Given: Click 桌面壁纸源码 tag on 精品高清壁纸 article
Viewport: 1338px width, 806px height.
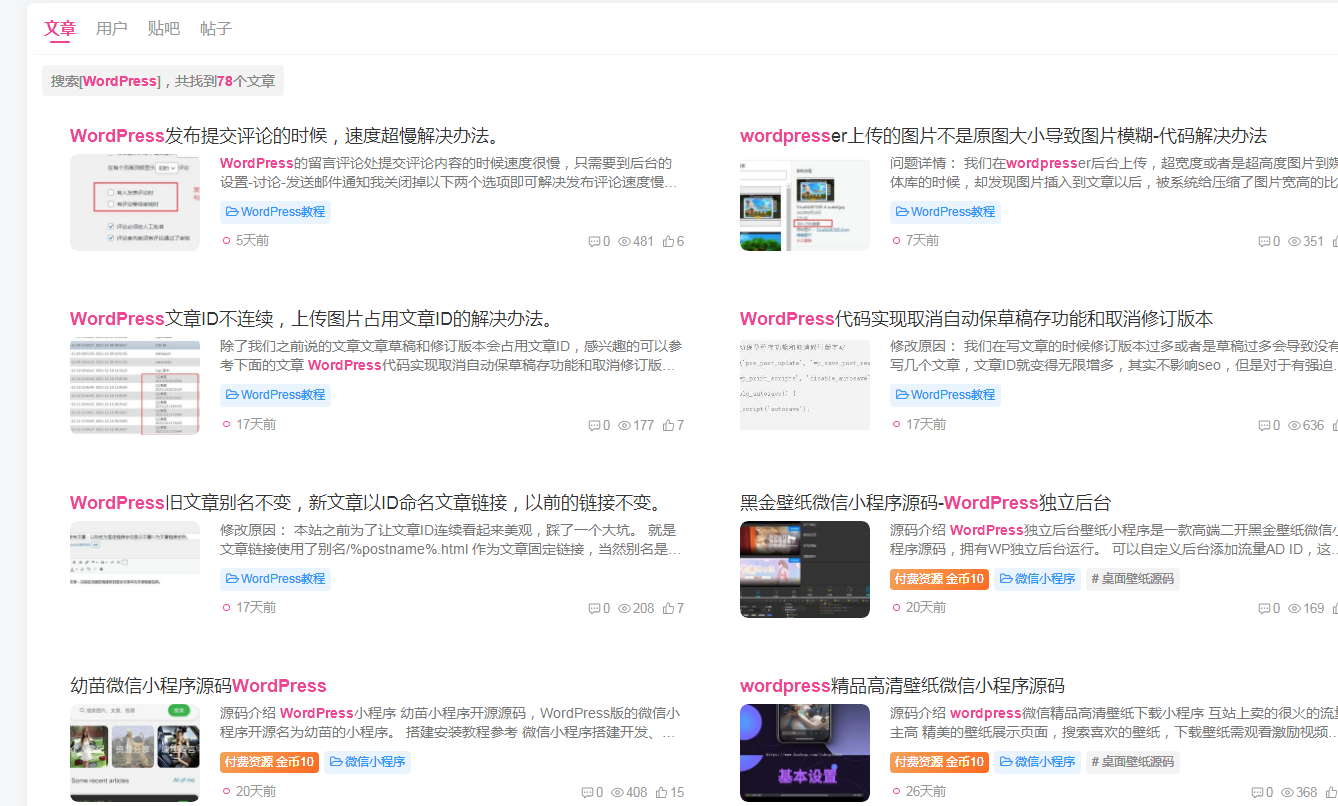Looking at the screenshot, I should (1133, 762).
